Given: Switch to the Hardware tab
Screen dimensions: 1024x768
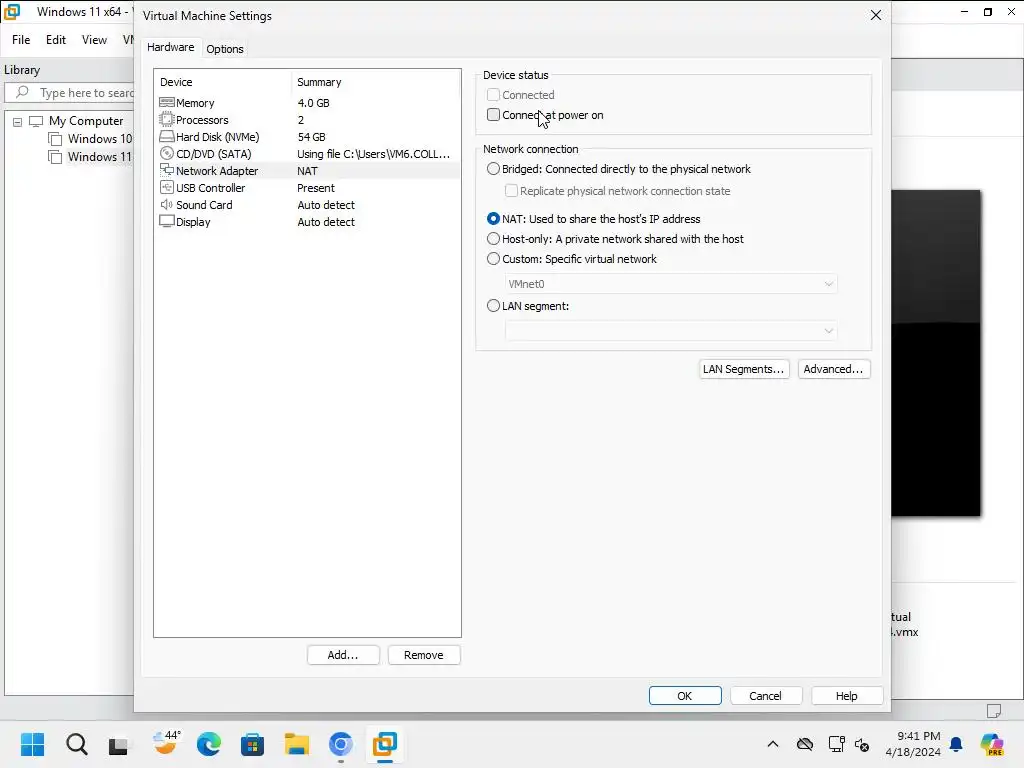Looking at the screenshot, I should (170, 47).
